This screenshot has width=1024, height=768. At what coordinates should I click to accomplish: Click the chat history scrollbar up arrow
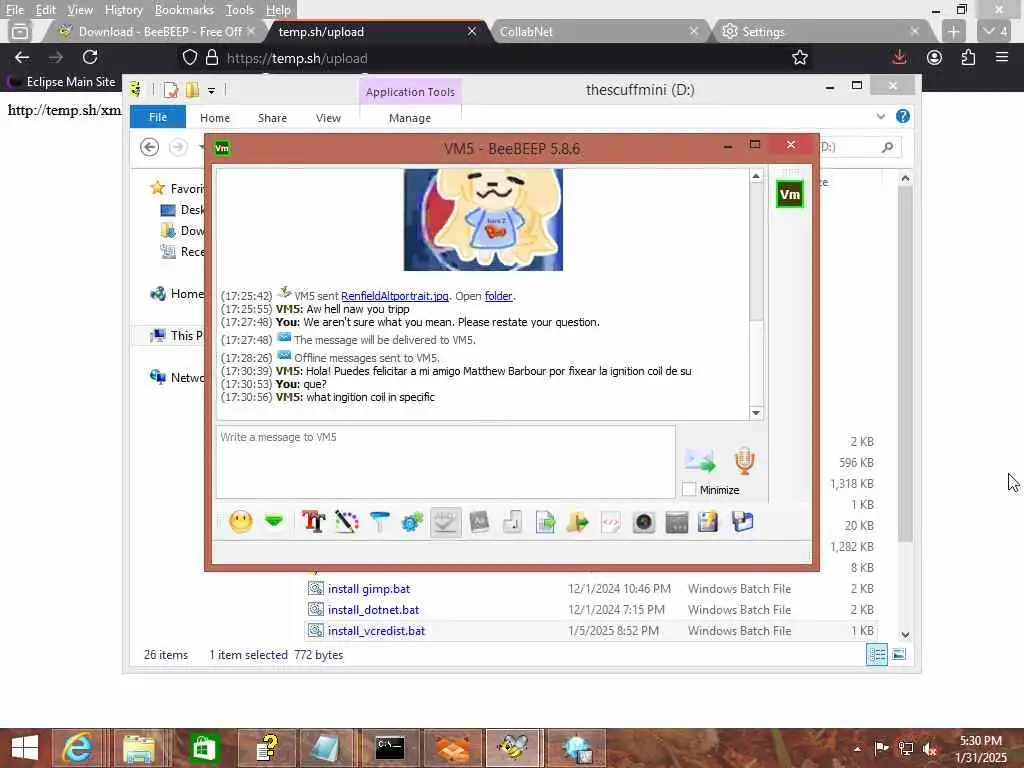coord(756,176)
